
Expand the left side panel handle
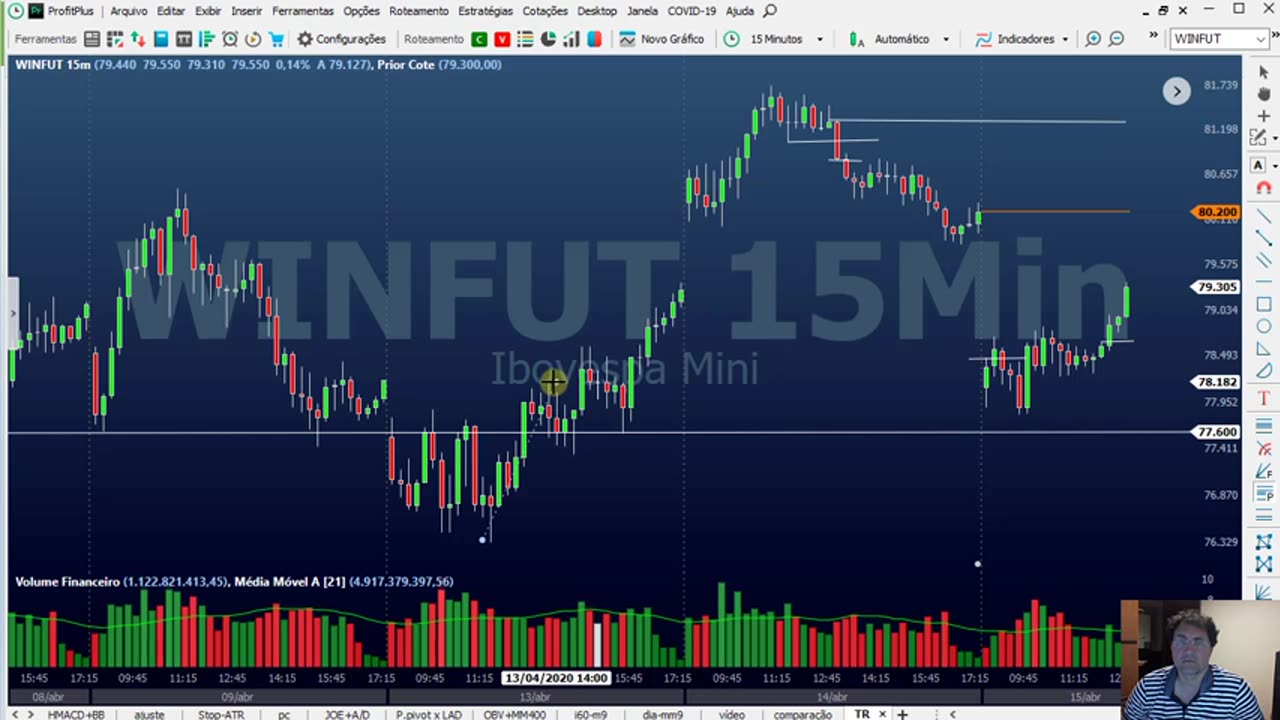[13, 314]
